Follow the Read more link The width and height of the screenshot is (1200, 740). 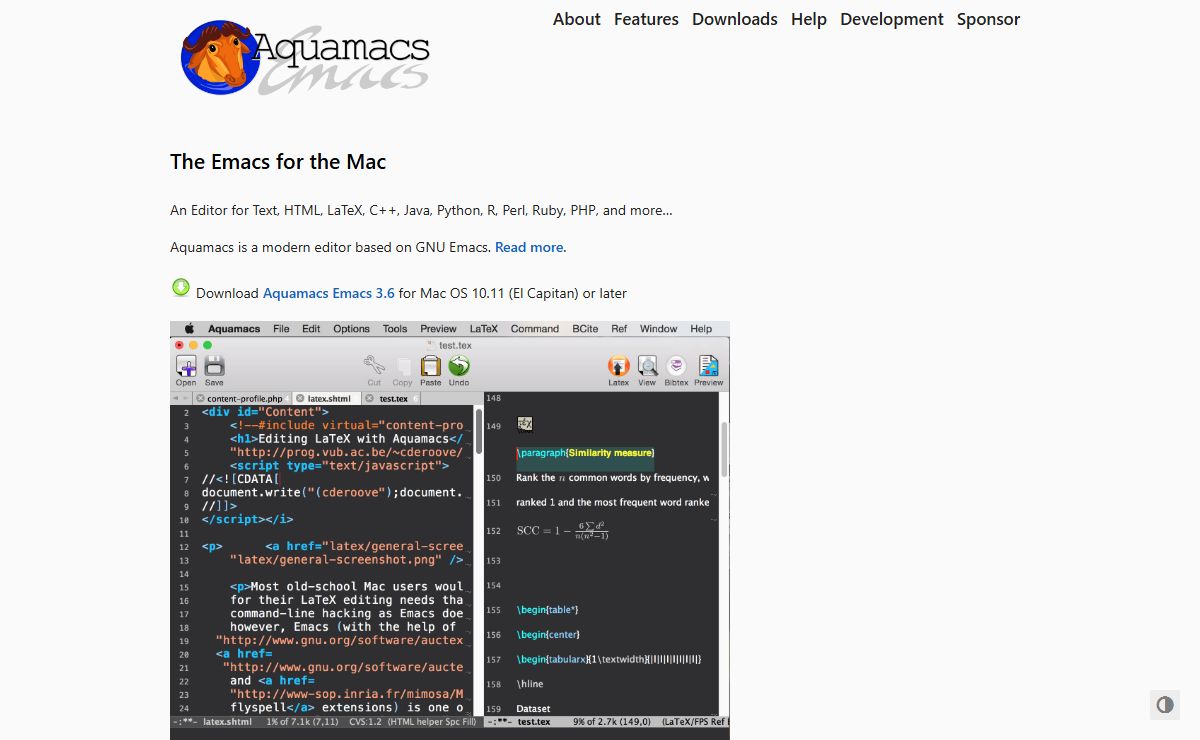tap(529, 247)
